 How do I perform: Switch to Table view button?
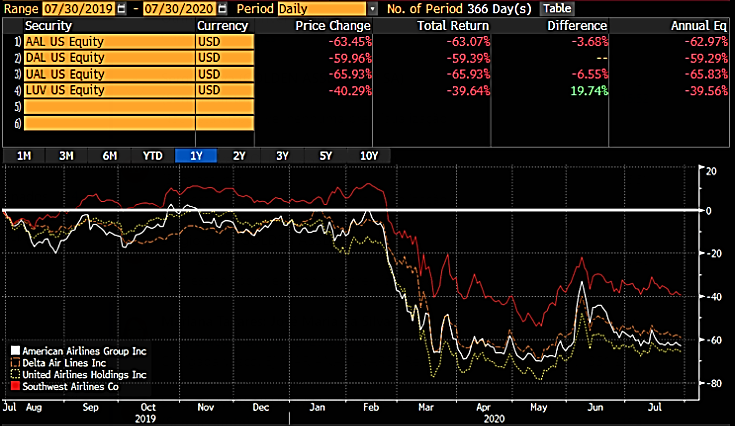tap(557, 8)
